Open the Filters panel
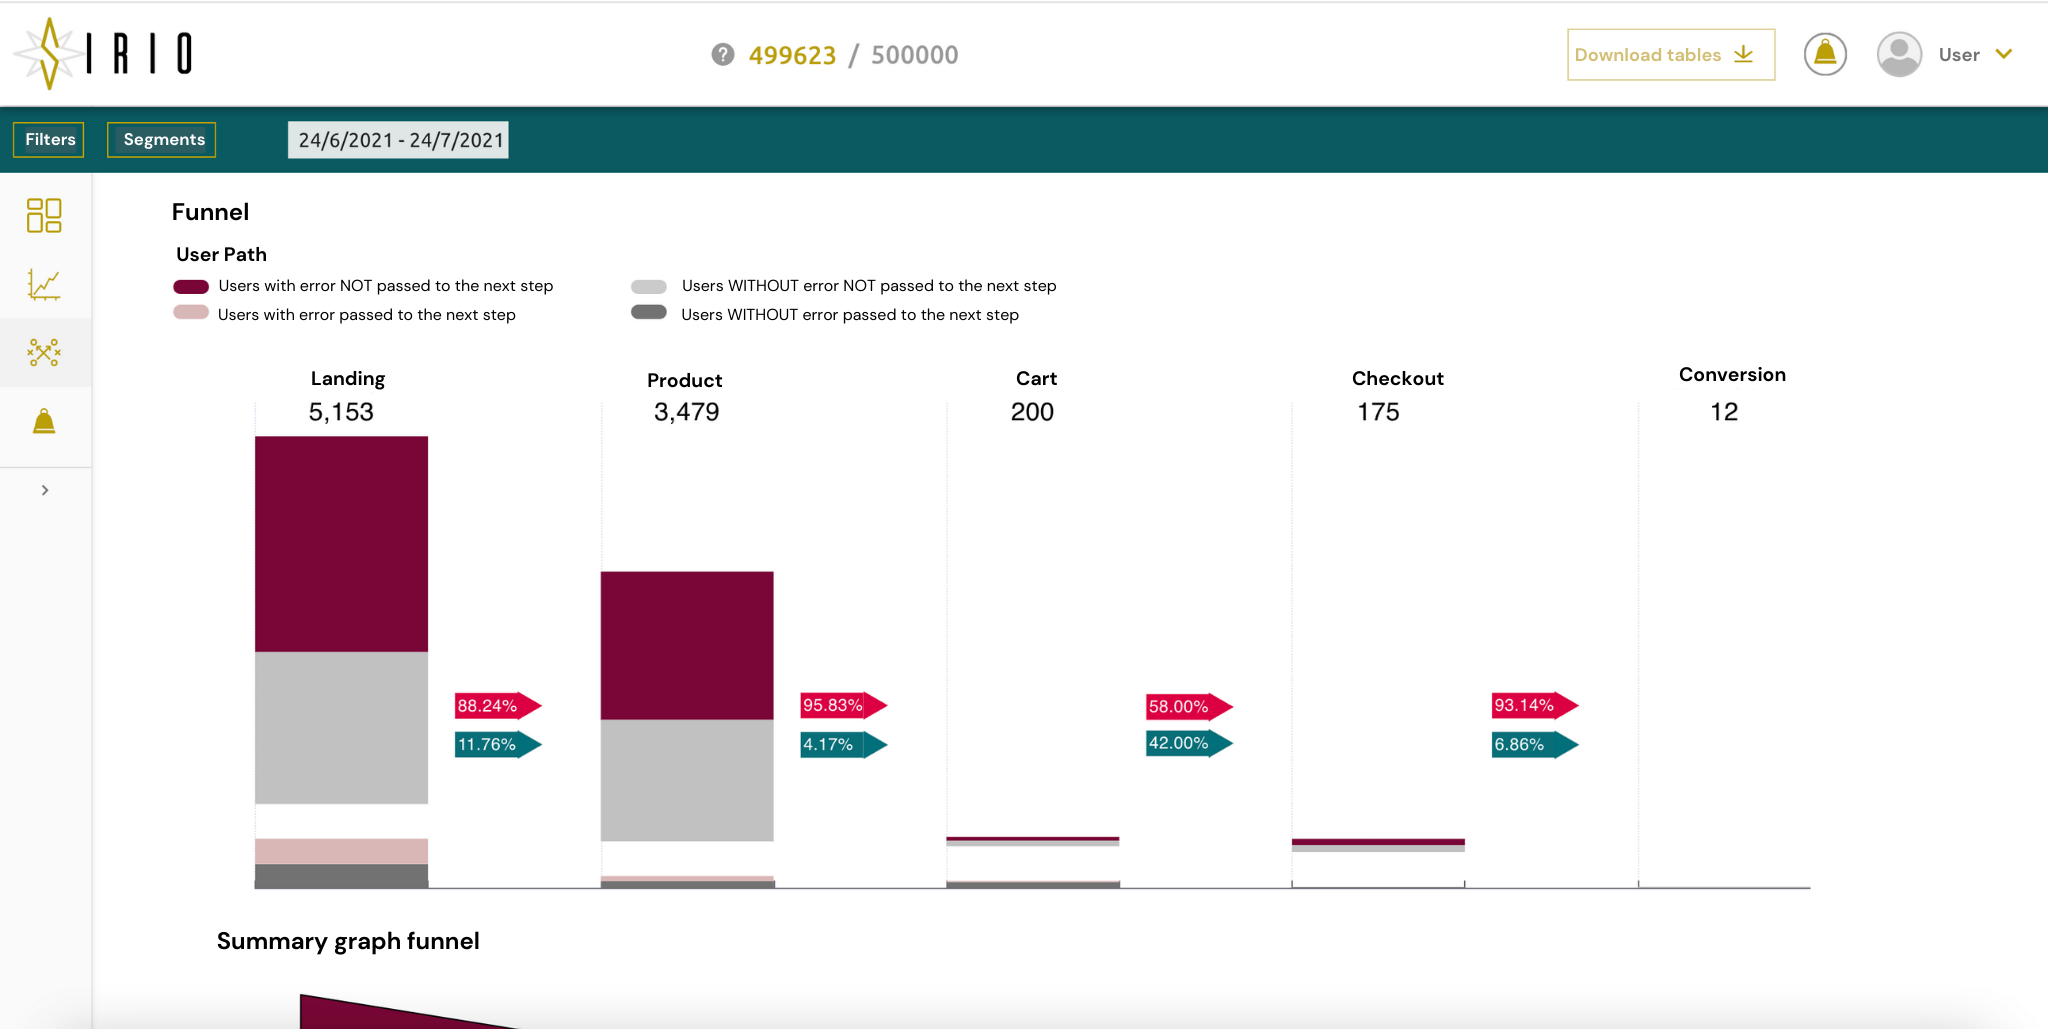2048x1029 pixels. coord(49,140)
